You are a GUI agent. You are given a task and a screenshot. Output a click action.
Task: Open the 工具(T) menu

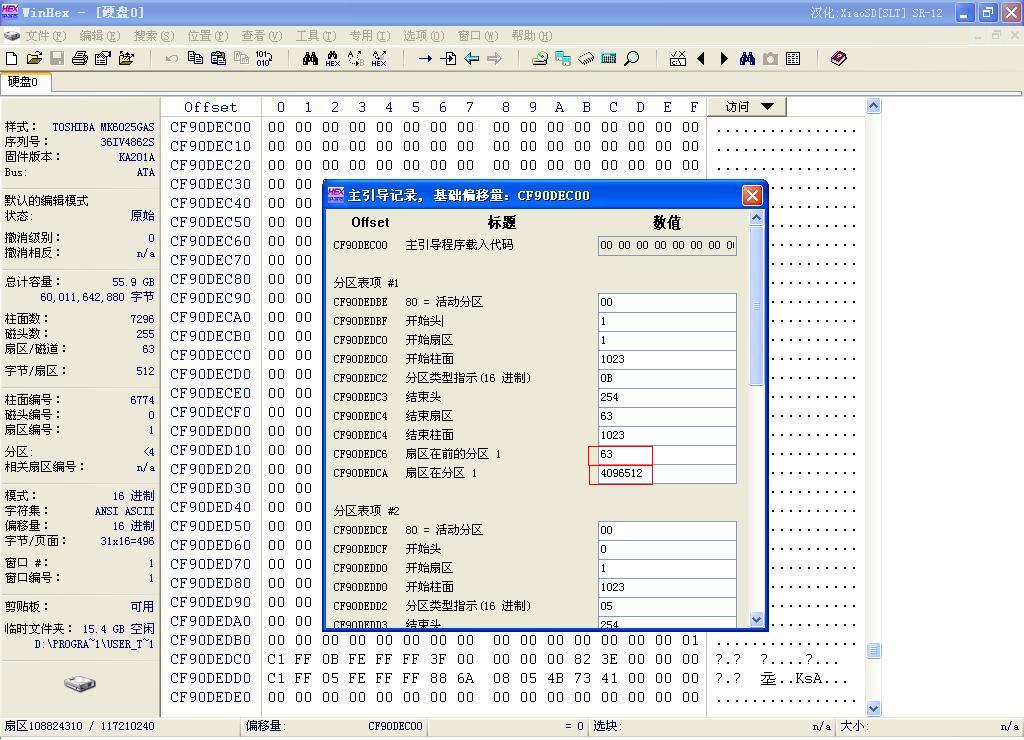pyautogui.click(x=316, y=36)
